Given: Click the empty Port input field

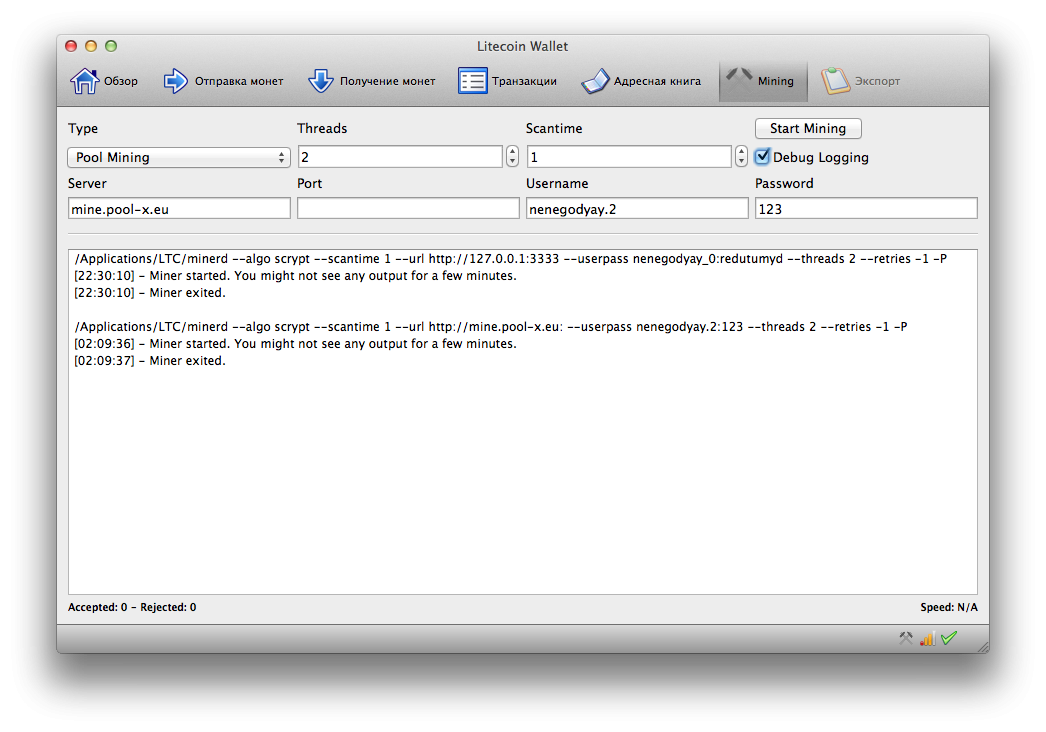Looking at the screenshot, I should tap(408, 208).
